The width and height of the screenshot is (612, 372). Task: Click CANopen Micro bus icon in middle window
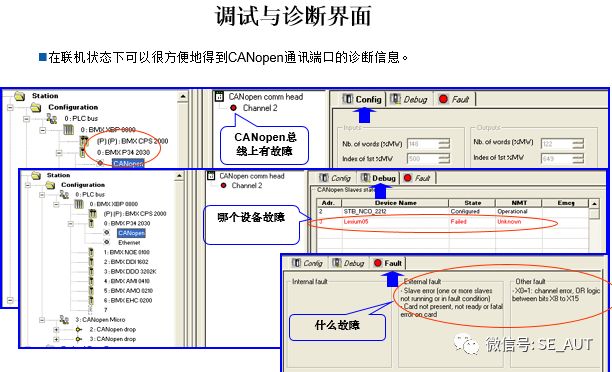pos(64,320)
